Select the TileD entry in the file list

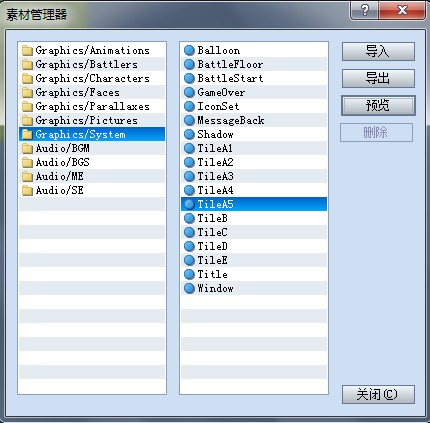254,246
